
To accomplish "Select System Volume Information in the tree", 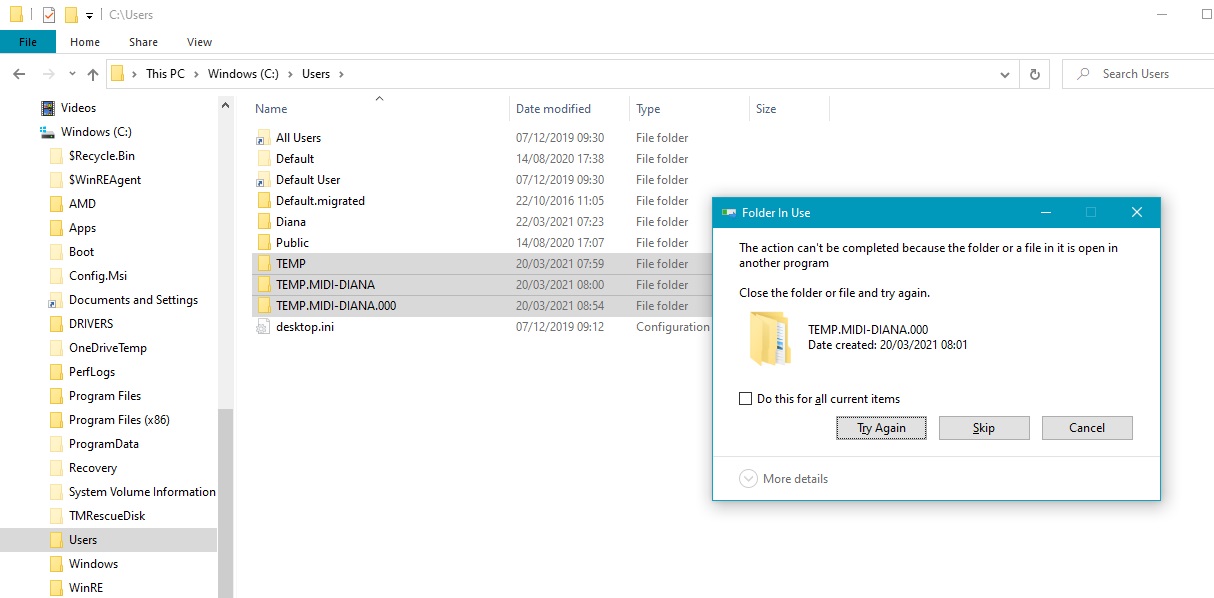I will tap(141, 492).
